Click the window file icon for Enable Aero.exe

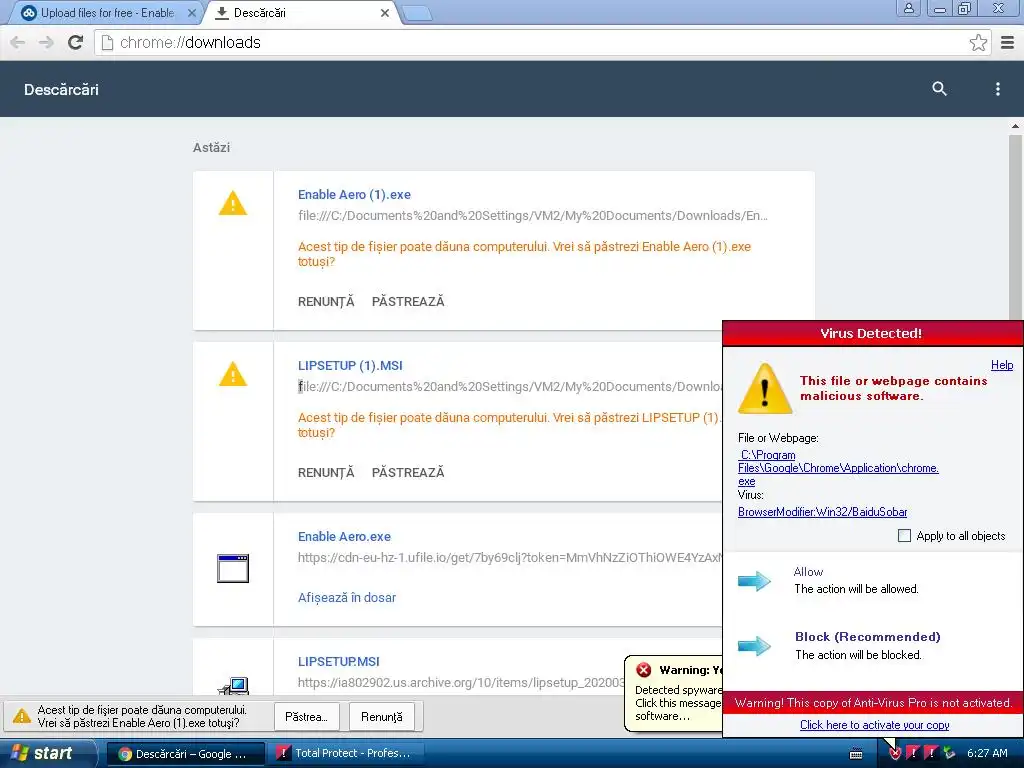click(x=233, y=568)
